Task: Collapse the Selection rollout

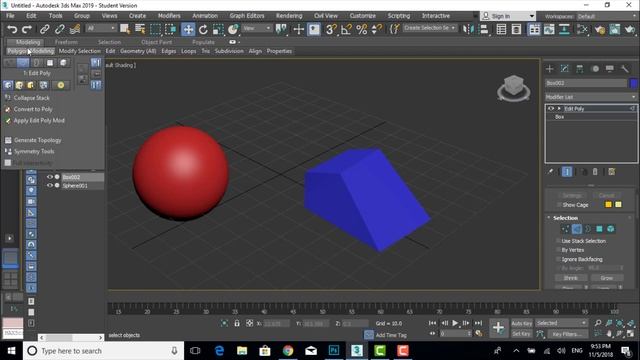Action: [565, 218]
